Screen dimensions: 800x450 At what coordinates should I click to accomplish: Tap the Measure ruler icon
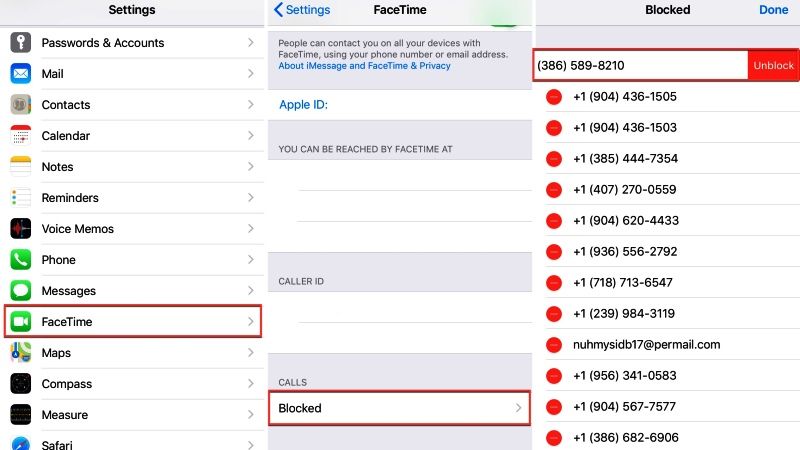point(20,415)
